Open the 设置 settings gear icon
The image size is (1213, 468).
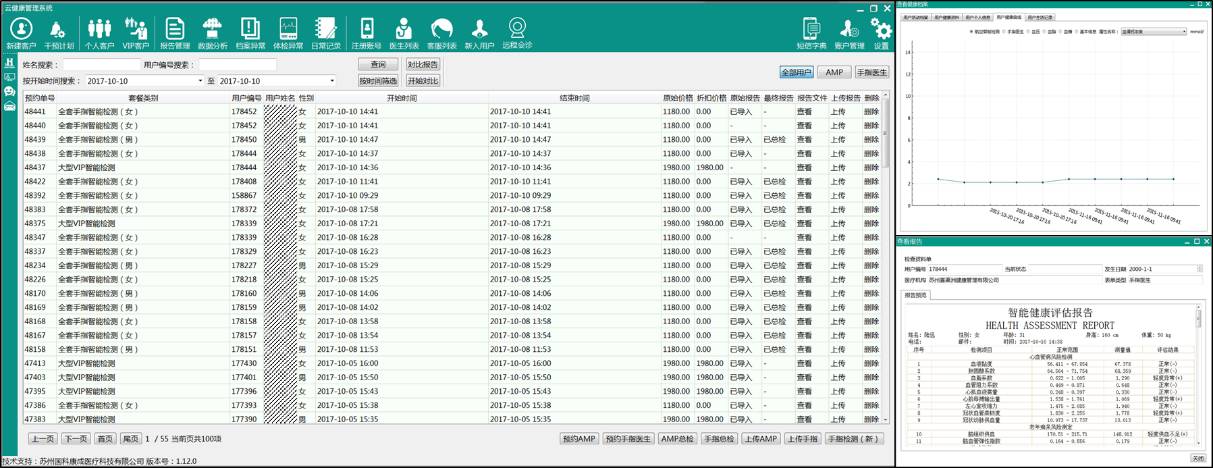click(x=881, y=33)
